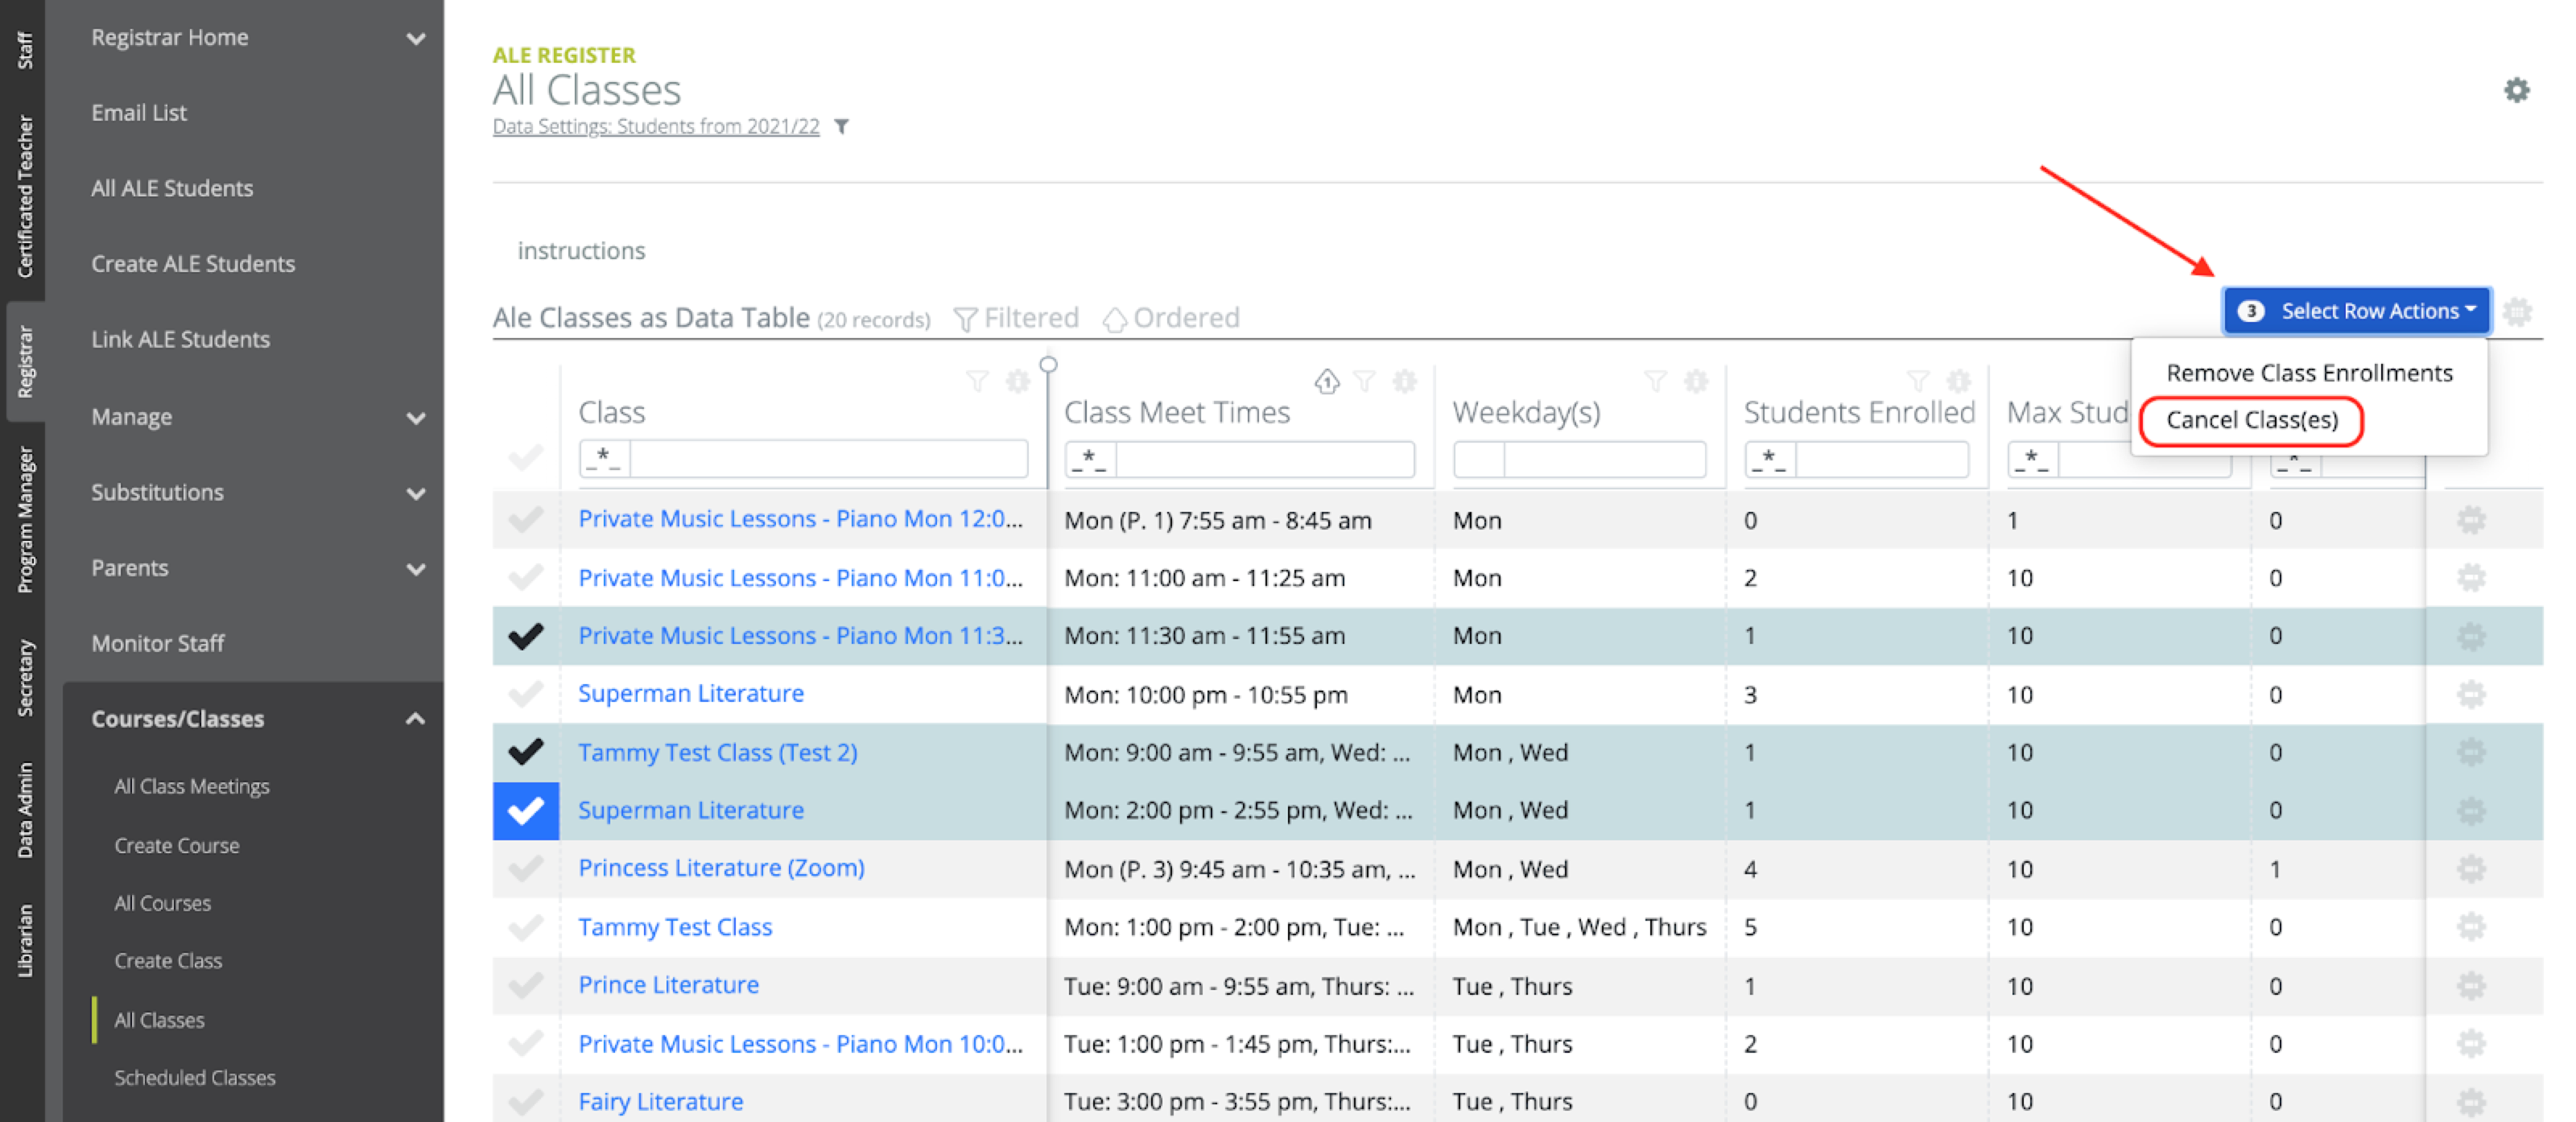This screenshot has height=1122, width=2576.
Task: Expand the Substitutions sidebar section
Action: (x=416, y=494)
